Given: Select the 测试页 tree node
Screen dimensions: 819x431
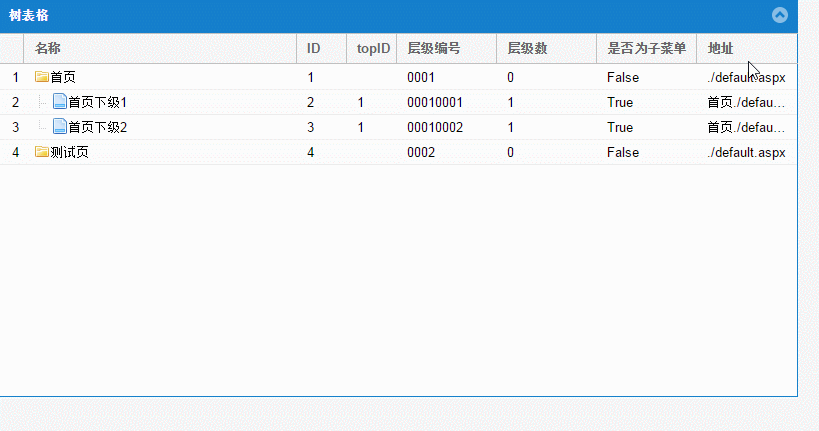Looking at the screenshot, I should [69, 153].
